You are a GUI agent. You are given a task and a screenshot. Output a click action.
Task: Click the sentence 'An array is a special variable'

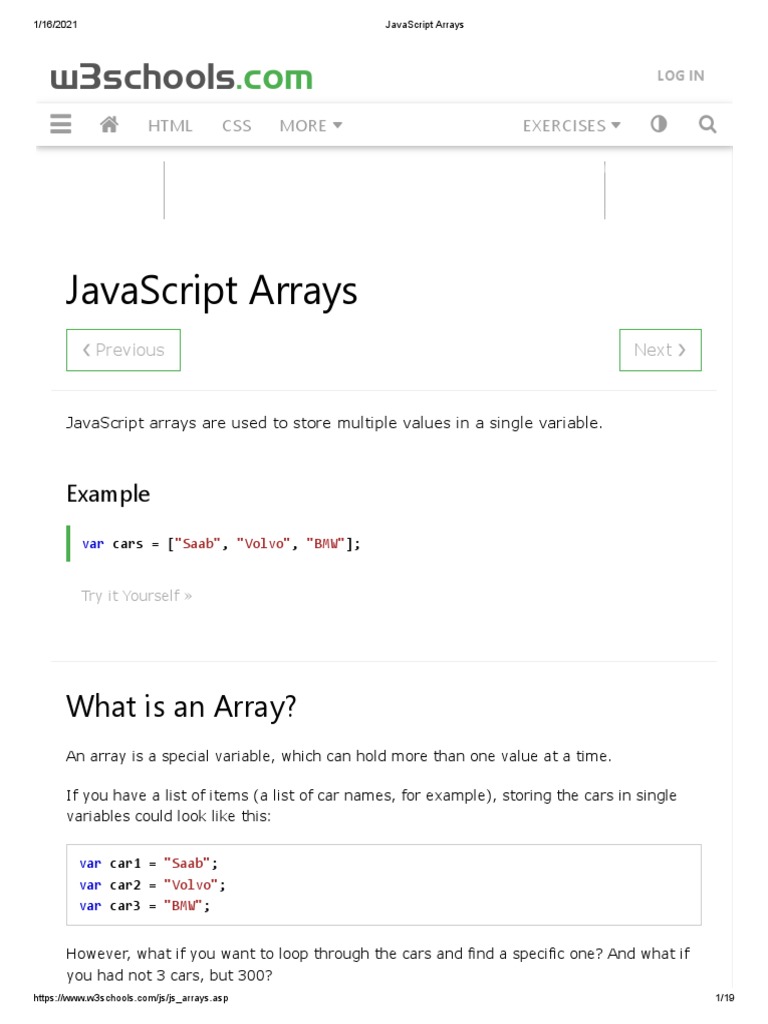(338, 756)
